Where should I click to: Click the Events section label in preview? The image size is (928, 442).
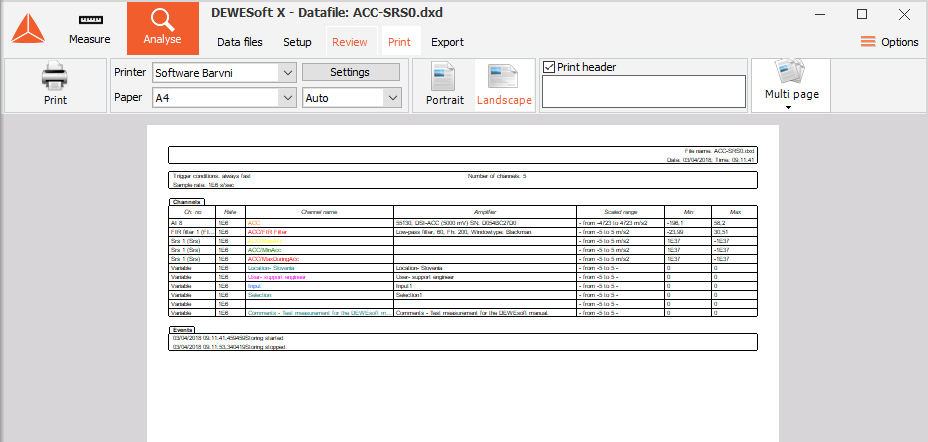182,330
